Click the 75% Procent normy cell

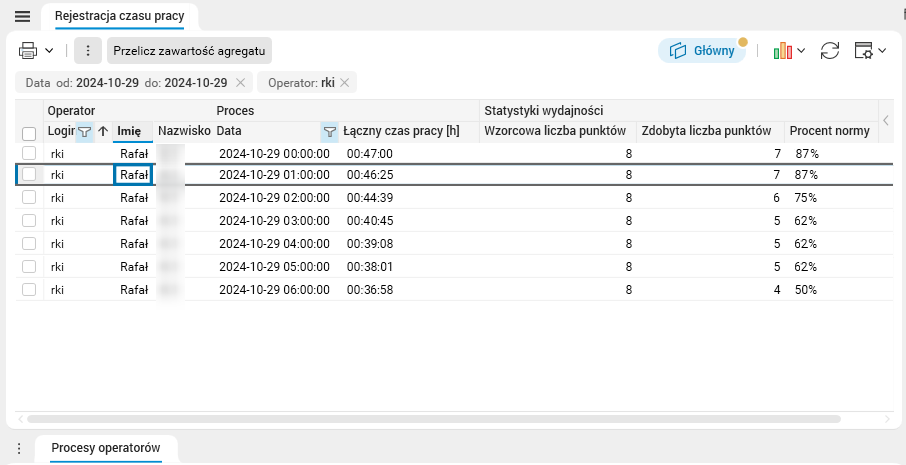tap(805, 198)
